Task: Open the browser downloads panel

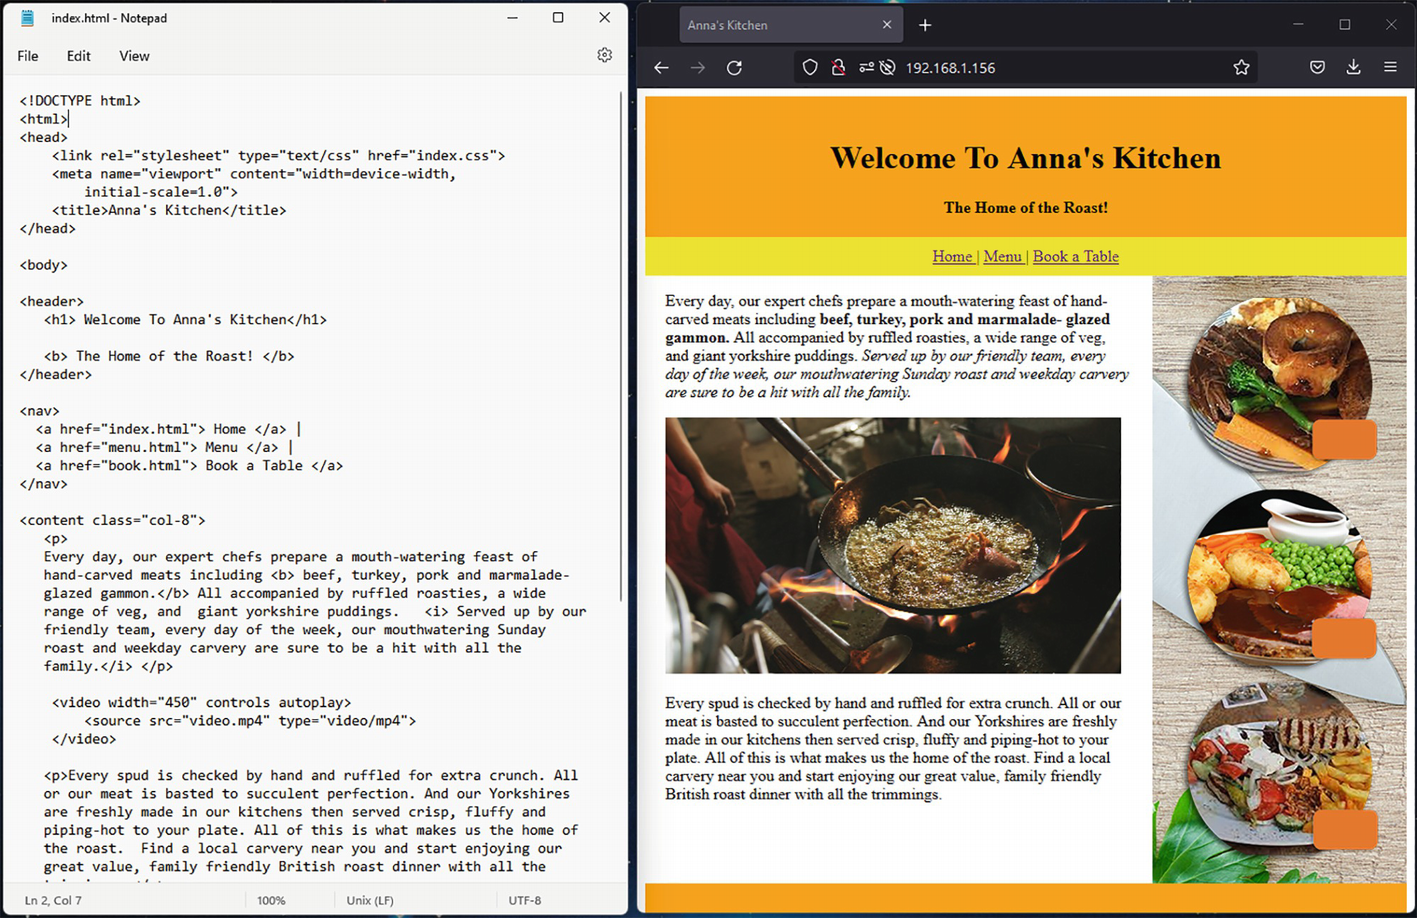Action: (x=1353, y=68)
